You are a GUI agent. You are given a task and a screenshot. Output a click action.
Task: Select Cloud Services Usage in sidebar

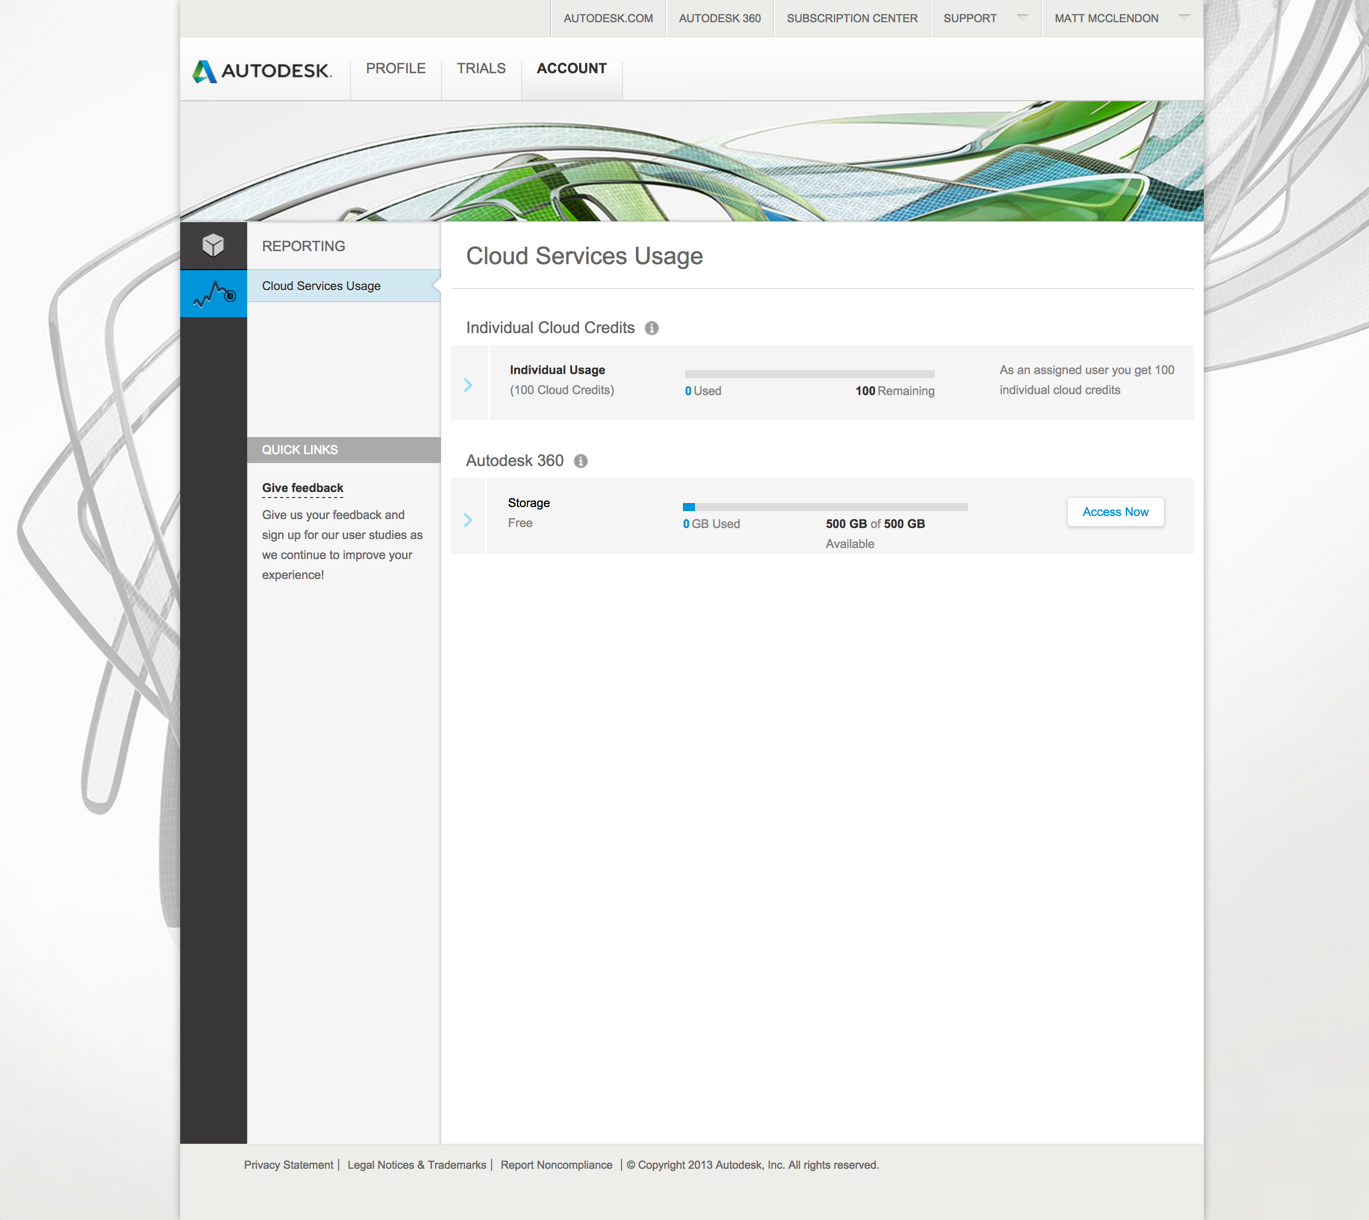click(x=343, y=286)
